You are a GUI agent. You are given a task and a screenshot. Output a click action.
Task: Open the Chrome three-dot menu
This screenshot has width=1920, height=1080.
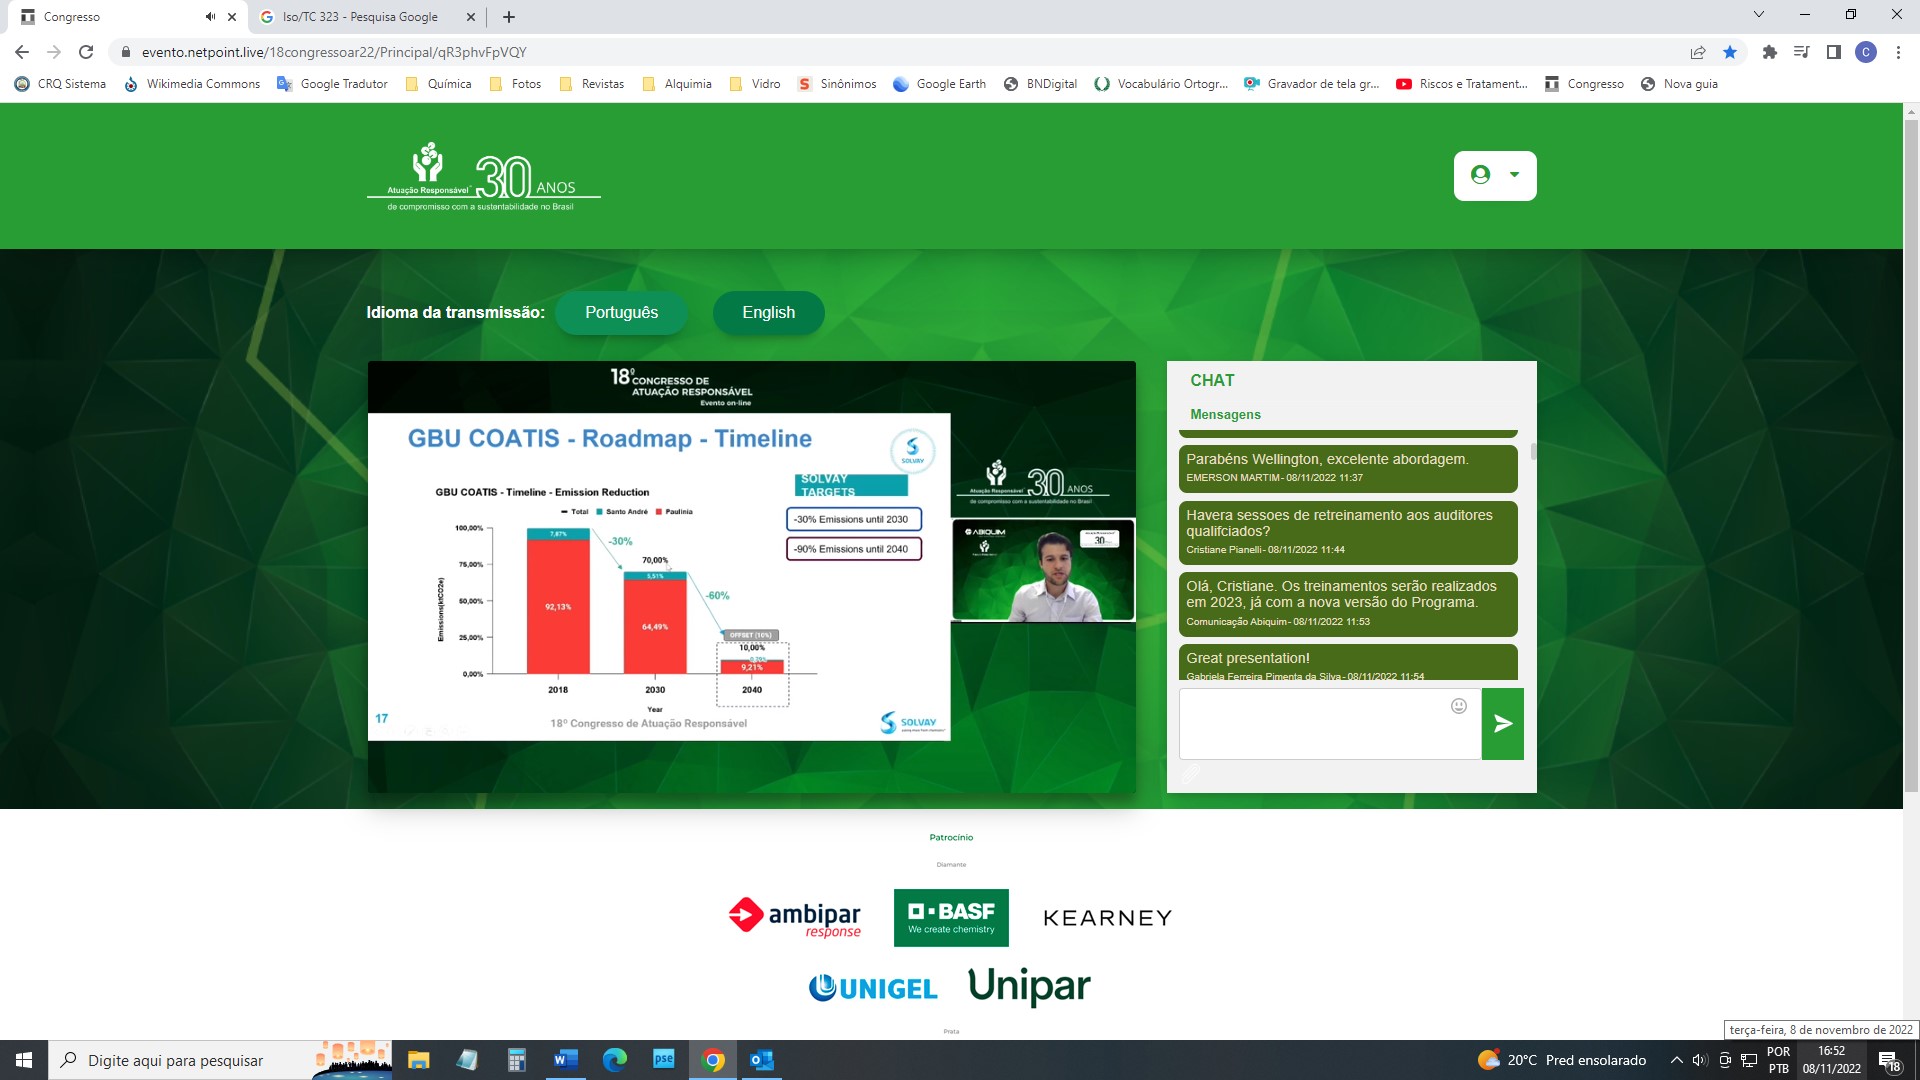click(1898, 52)
